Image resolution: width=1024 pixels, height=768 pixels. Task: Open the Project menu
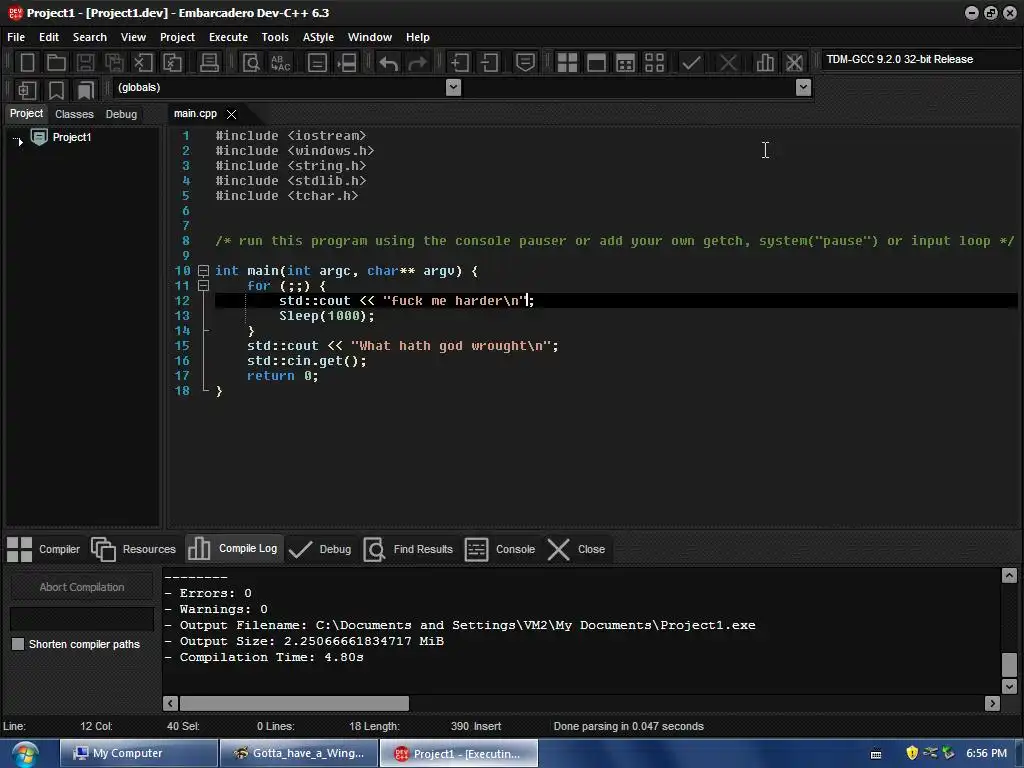coord(178,37)
